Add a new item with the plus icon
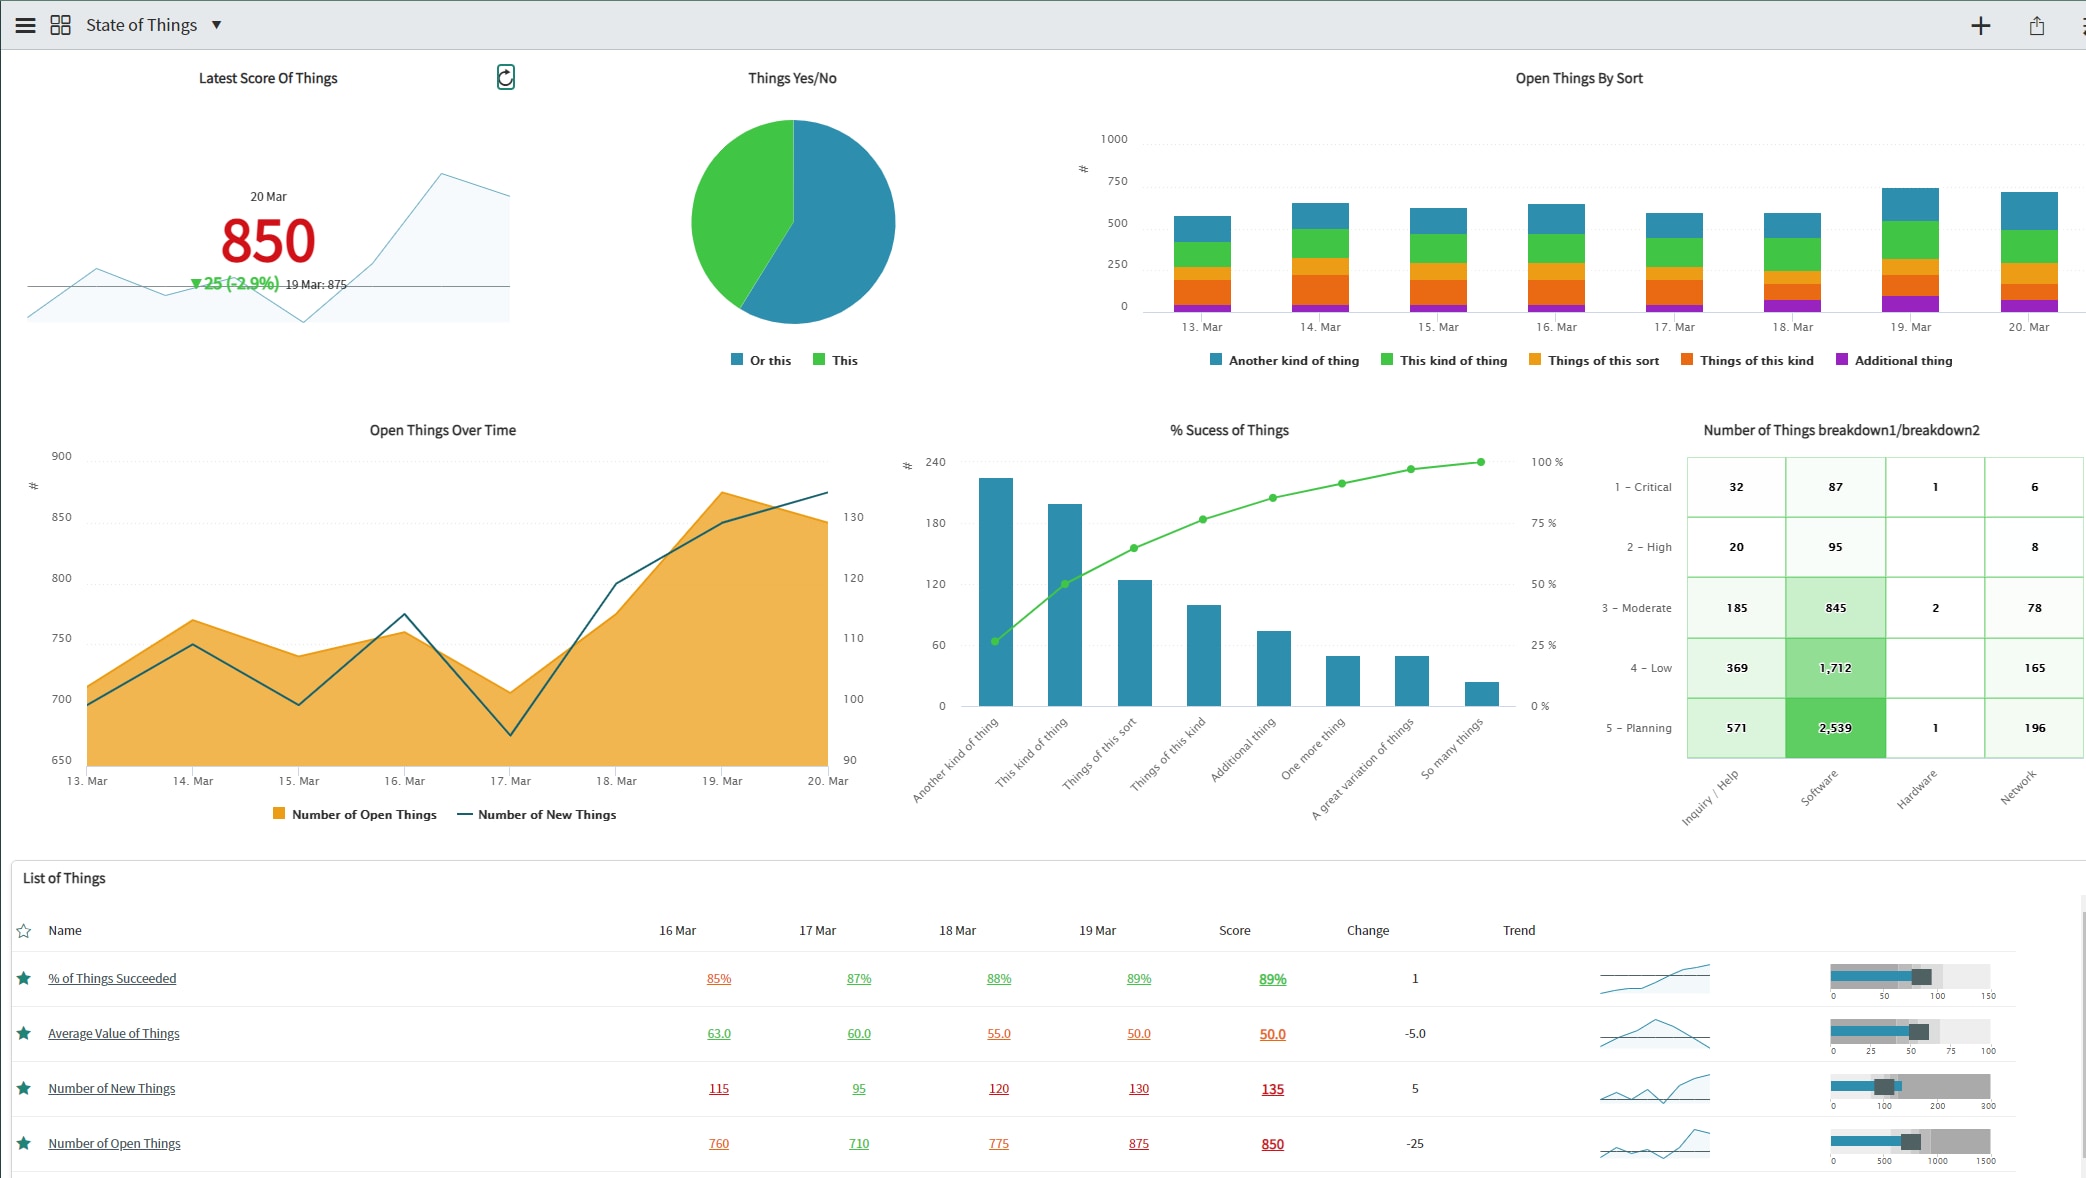 pyautogui.click(x=1981, y=25)
